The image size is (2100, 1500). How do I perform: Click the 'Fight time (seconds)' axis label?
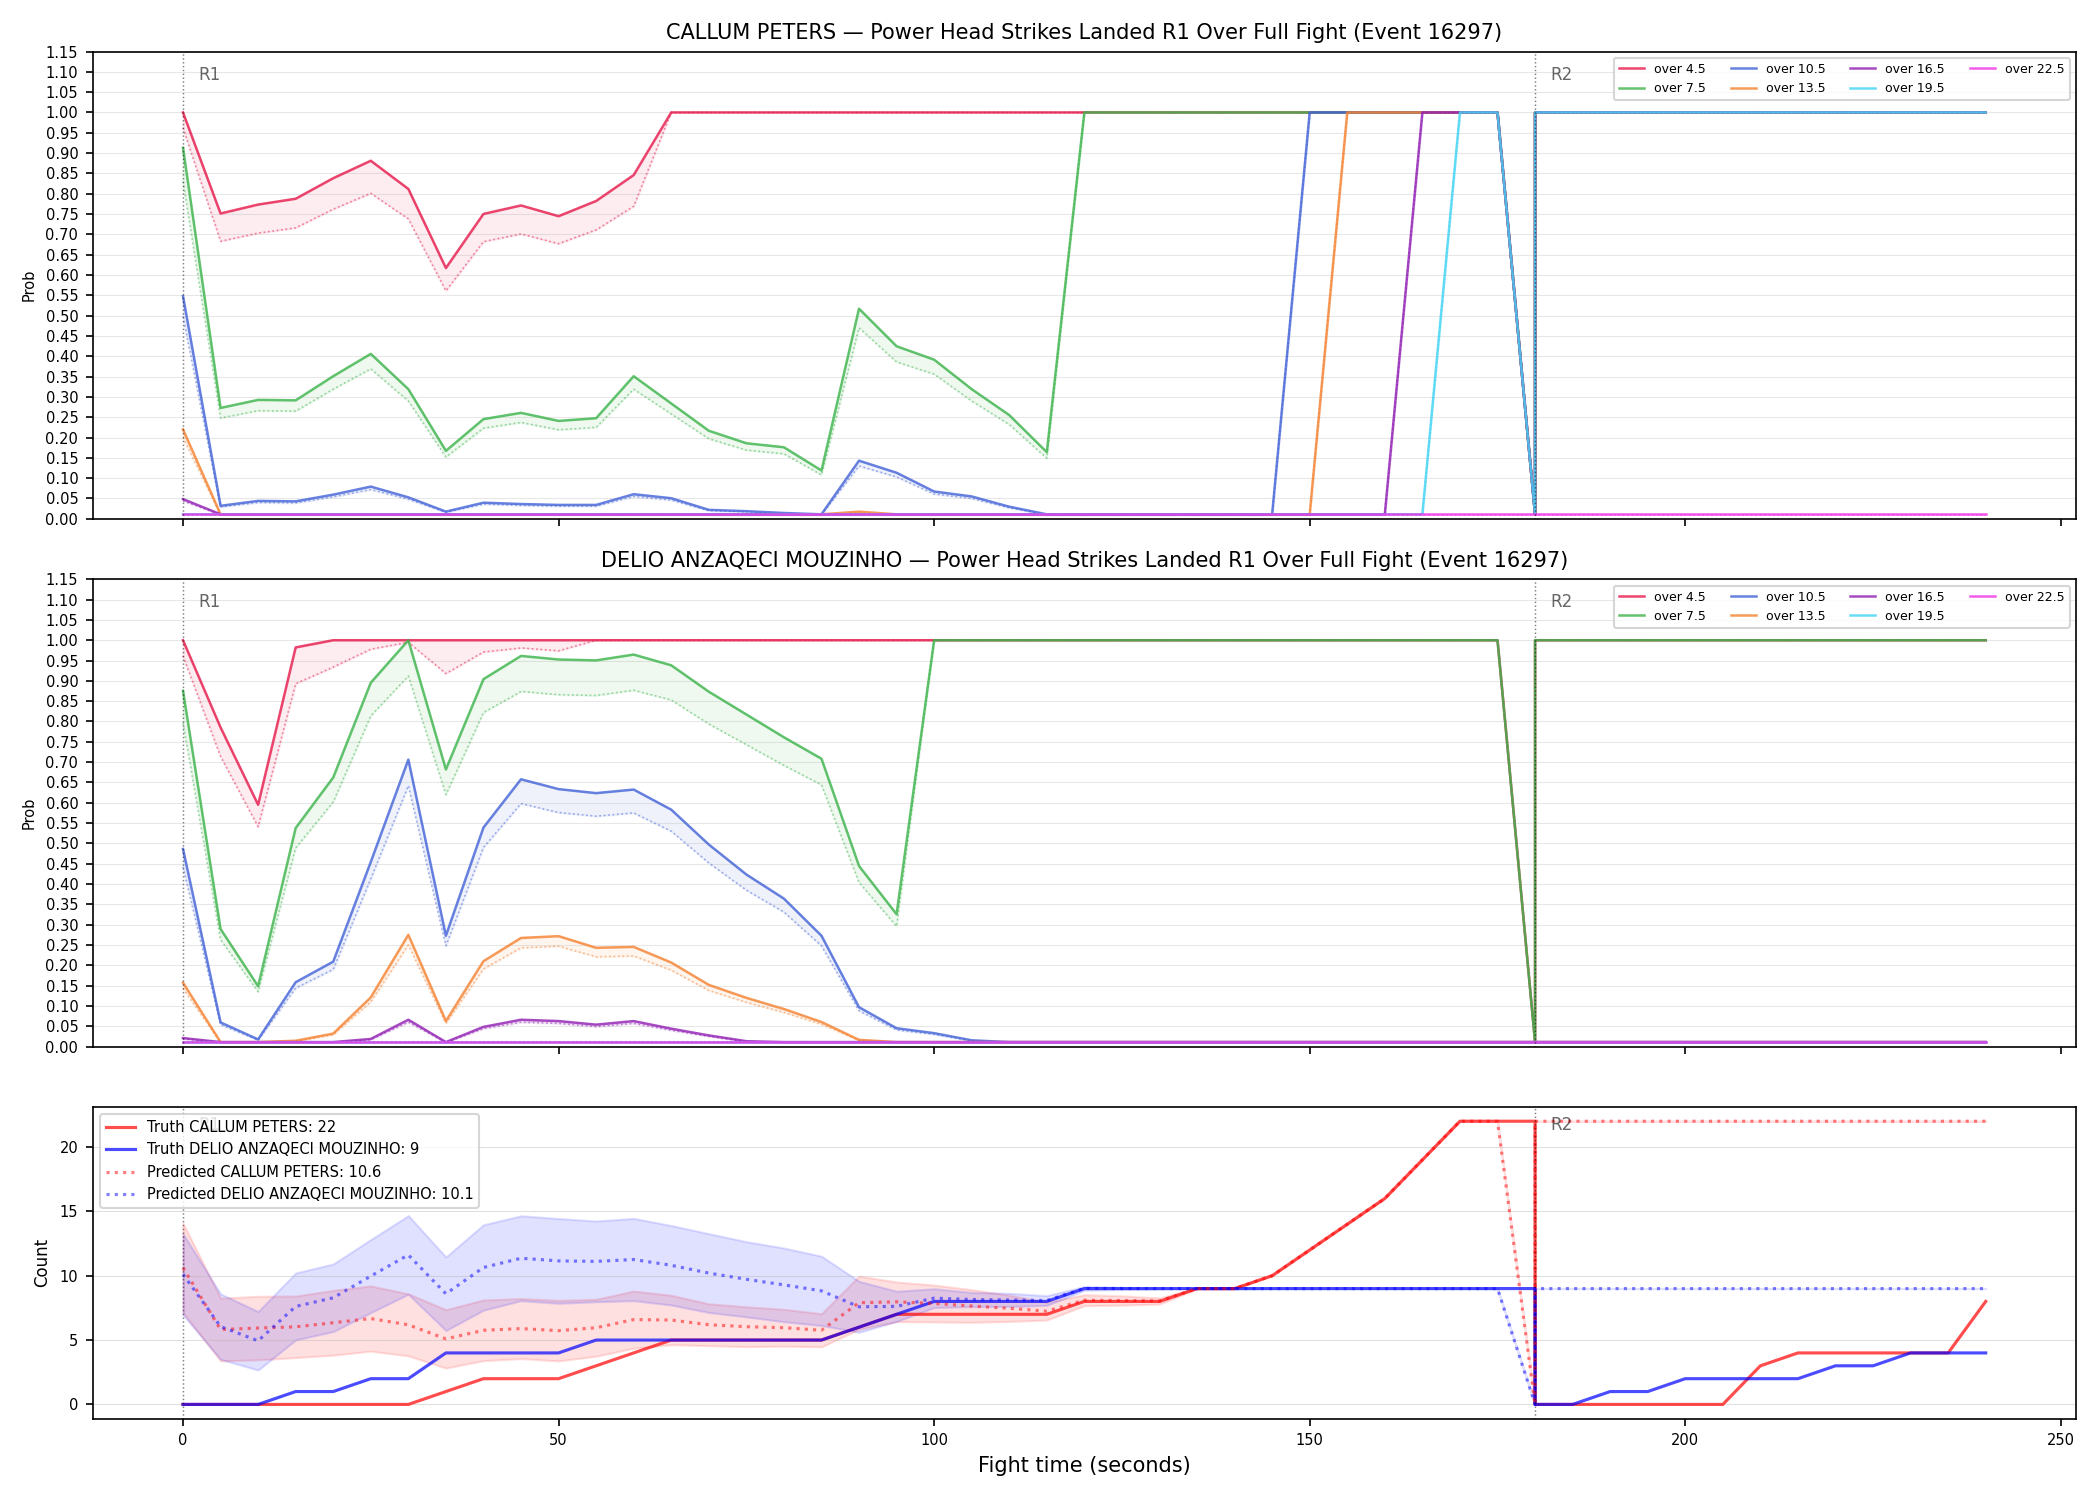pos(1084,1465)
